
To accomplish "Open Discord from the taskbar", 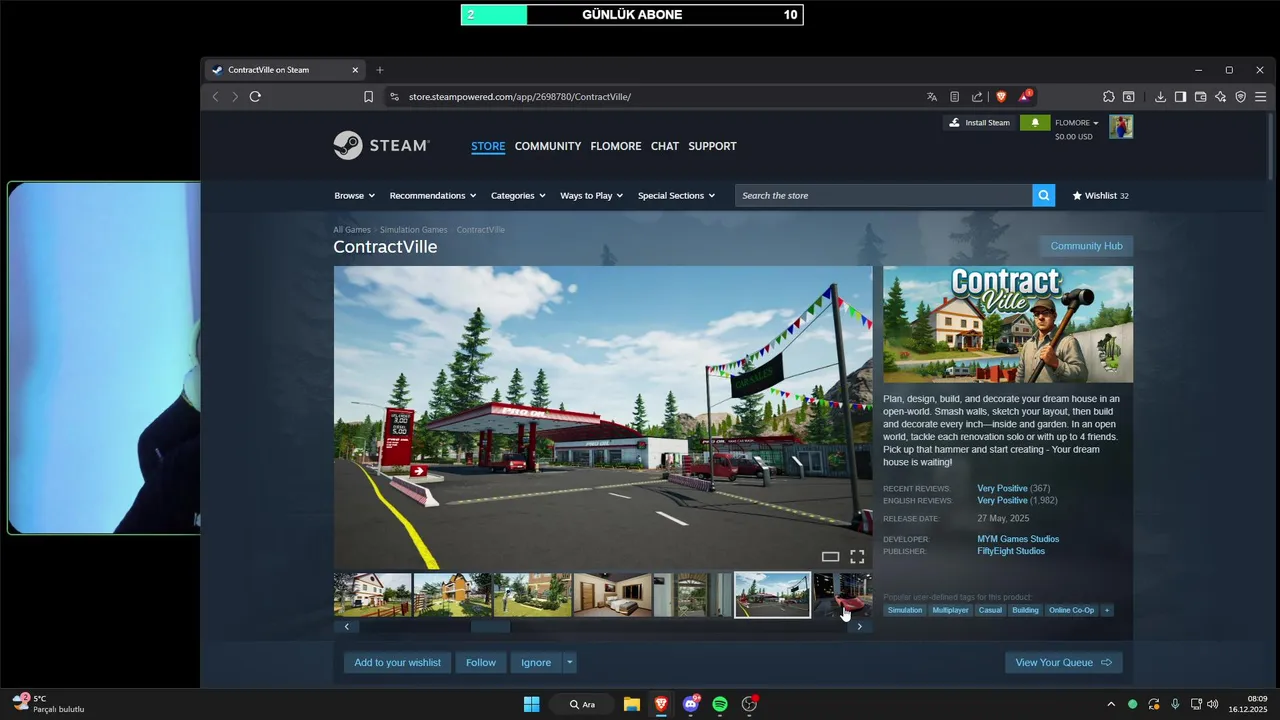I will point(690,704).
